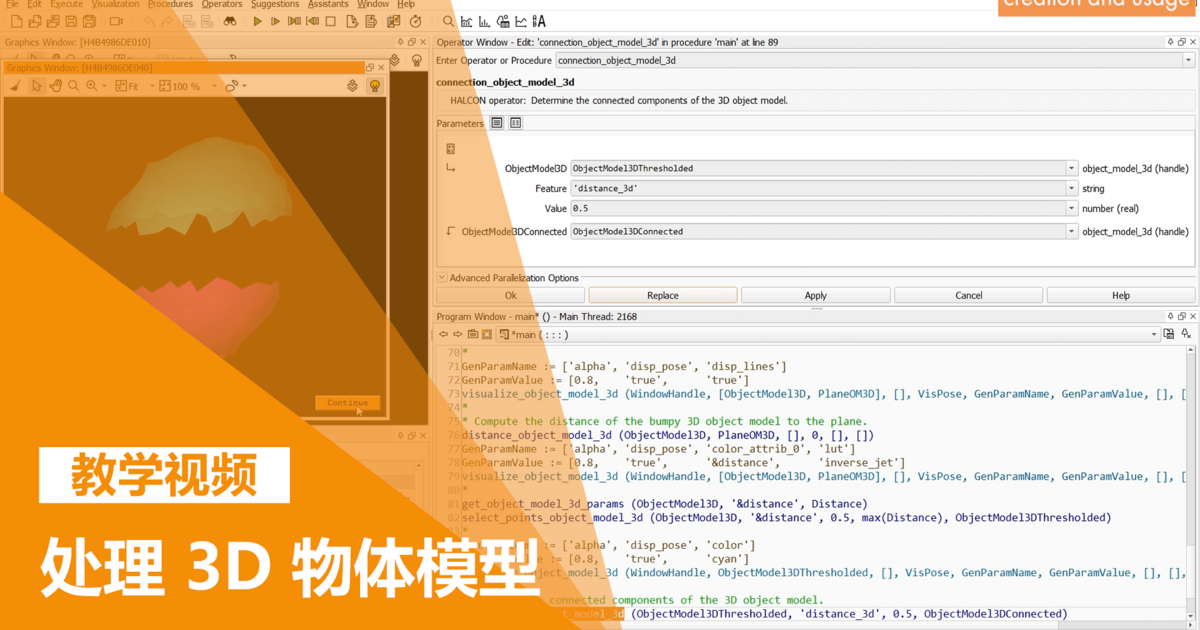
Task: Select the hand Move tool in Graphics Window
Action: (x=55, y=86)
